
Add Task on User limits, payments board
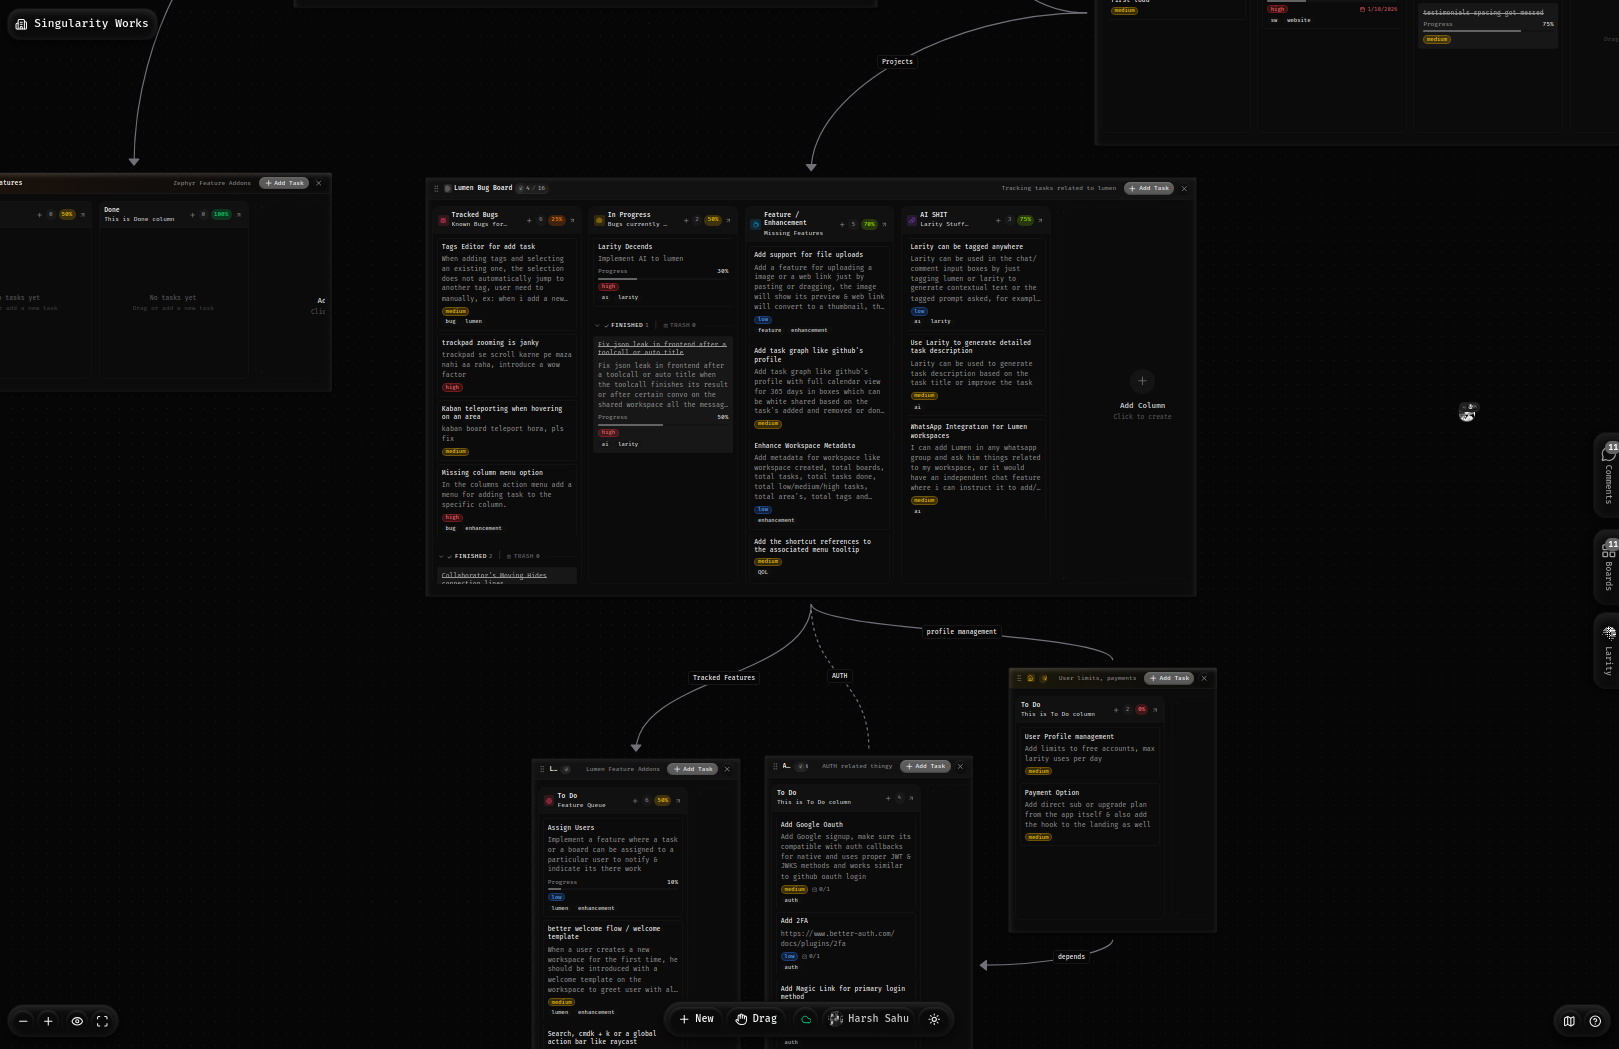pyautogui.click(x=1169, y=678)
